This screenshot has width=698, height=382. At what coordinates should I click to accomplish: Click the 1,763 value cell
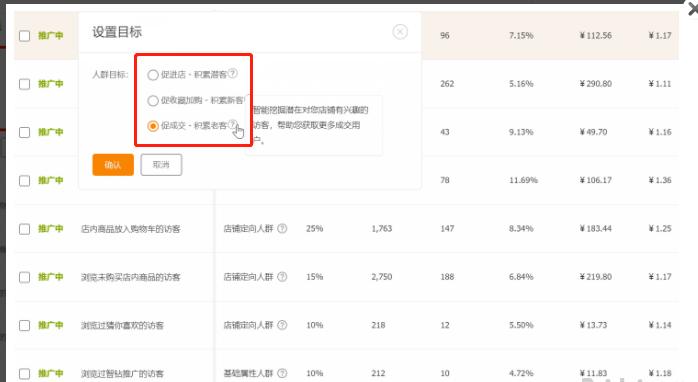click(x=381, y=228)
